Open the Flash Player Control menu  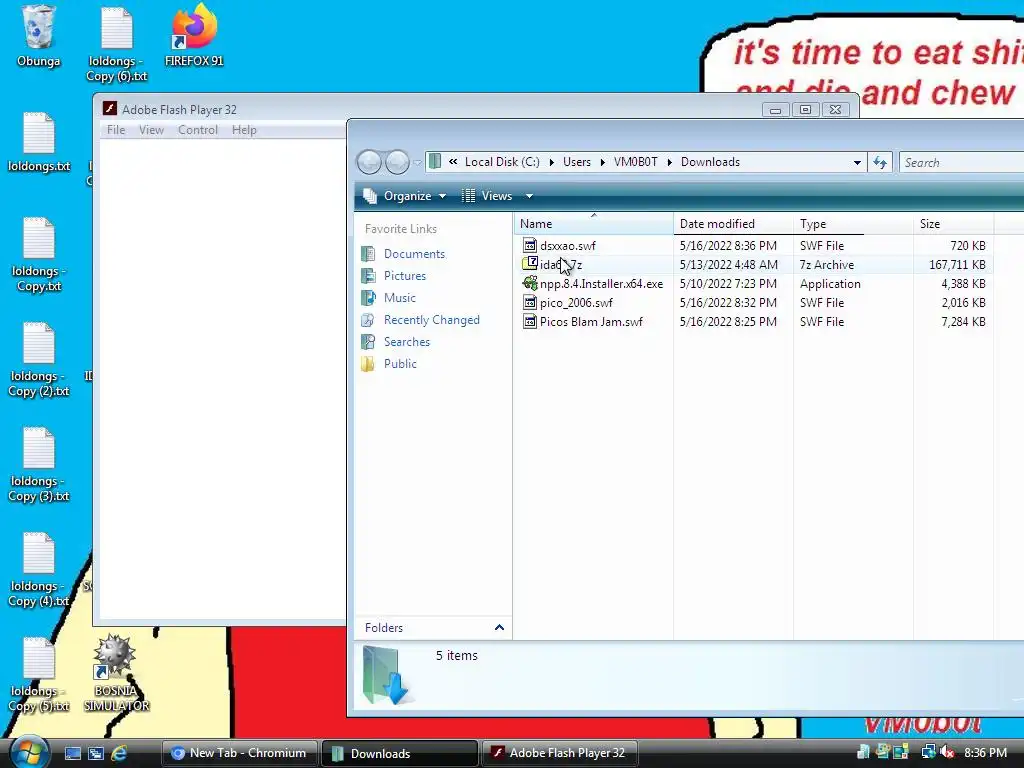198,130
